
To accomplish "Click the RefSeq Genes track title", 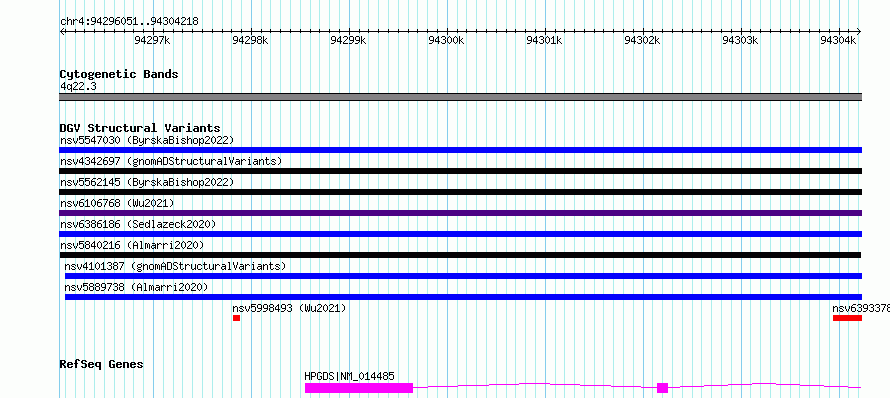I will tap(101, 364).
